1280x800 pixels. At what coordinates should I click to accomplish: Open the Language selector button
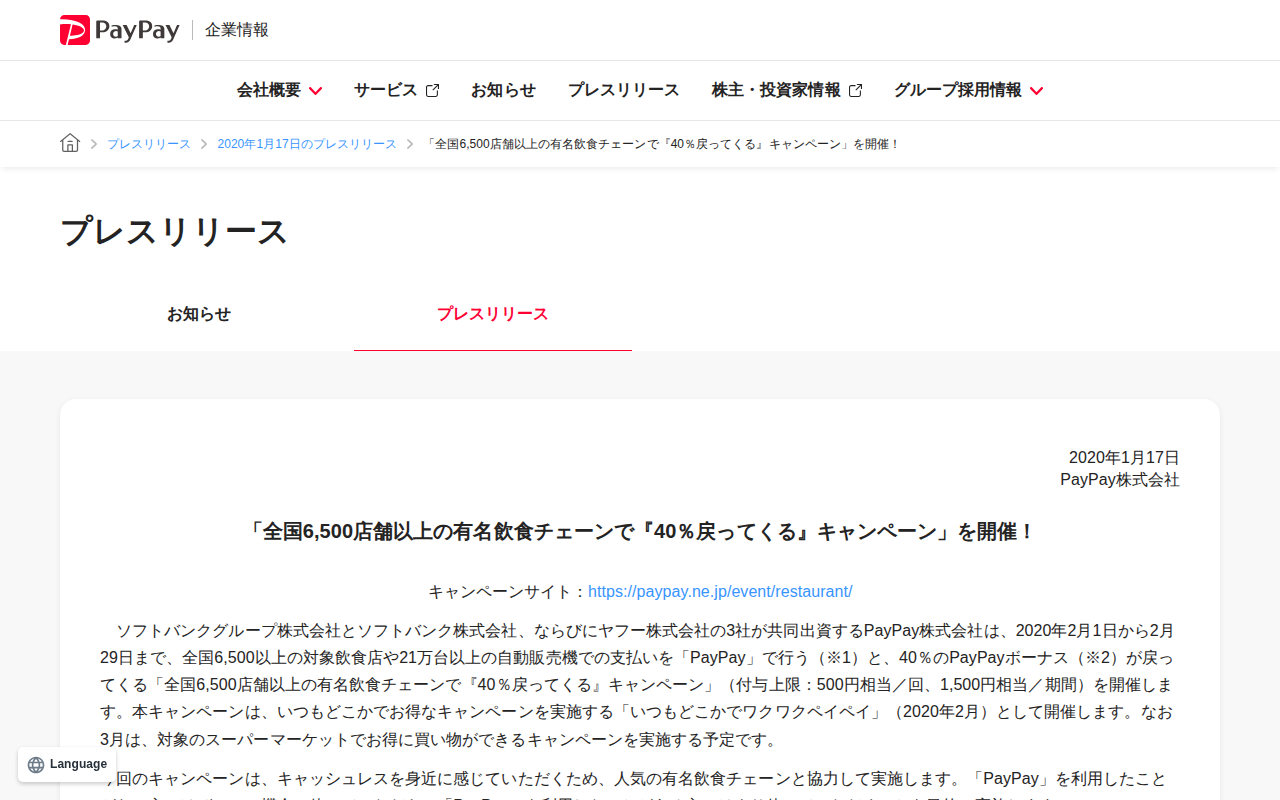(67, 765)
